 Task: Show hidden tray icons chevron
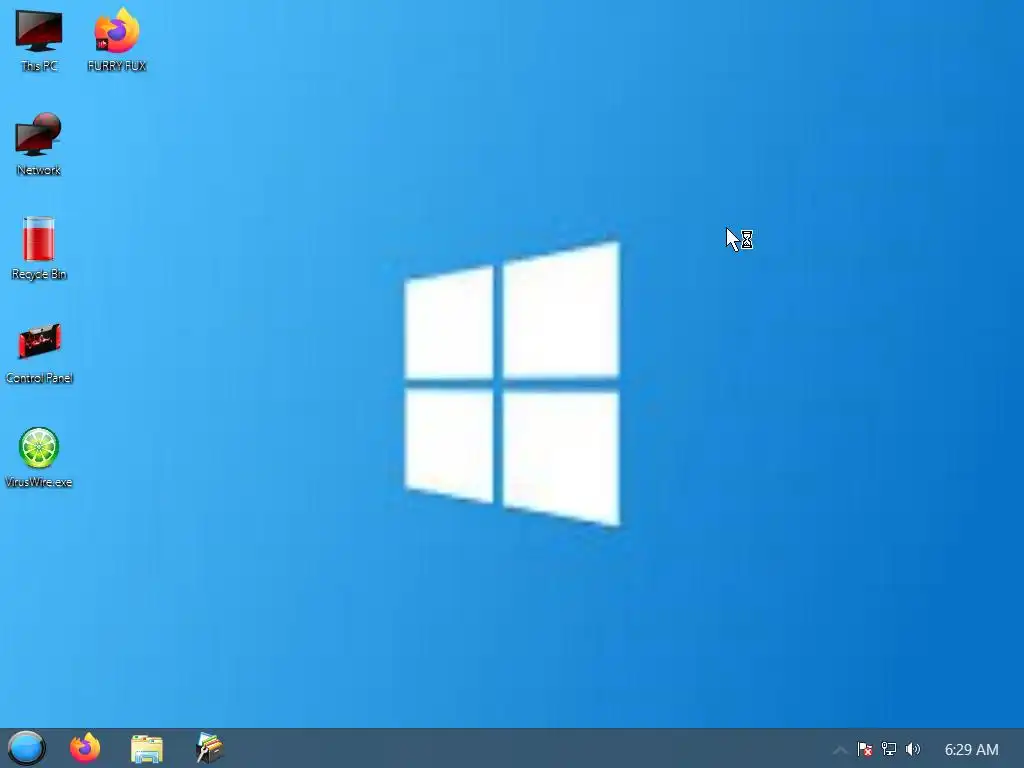(x=840, y=750)
